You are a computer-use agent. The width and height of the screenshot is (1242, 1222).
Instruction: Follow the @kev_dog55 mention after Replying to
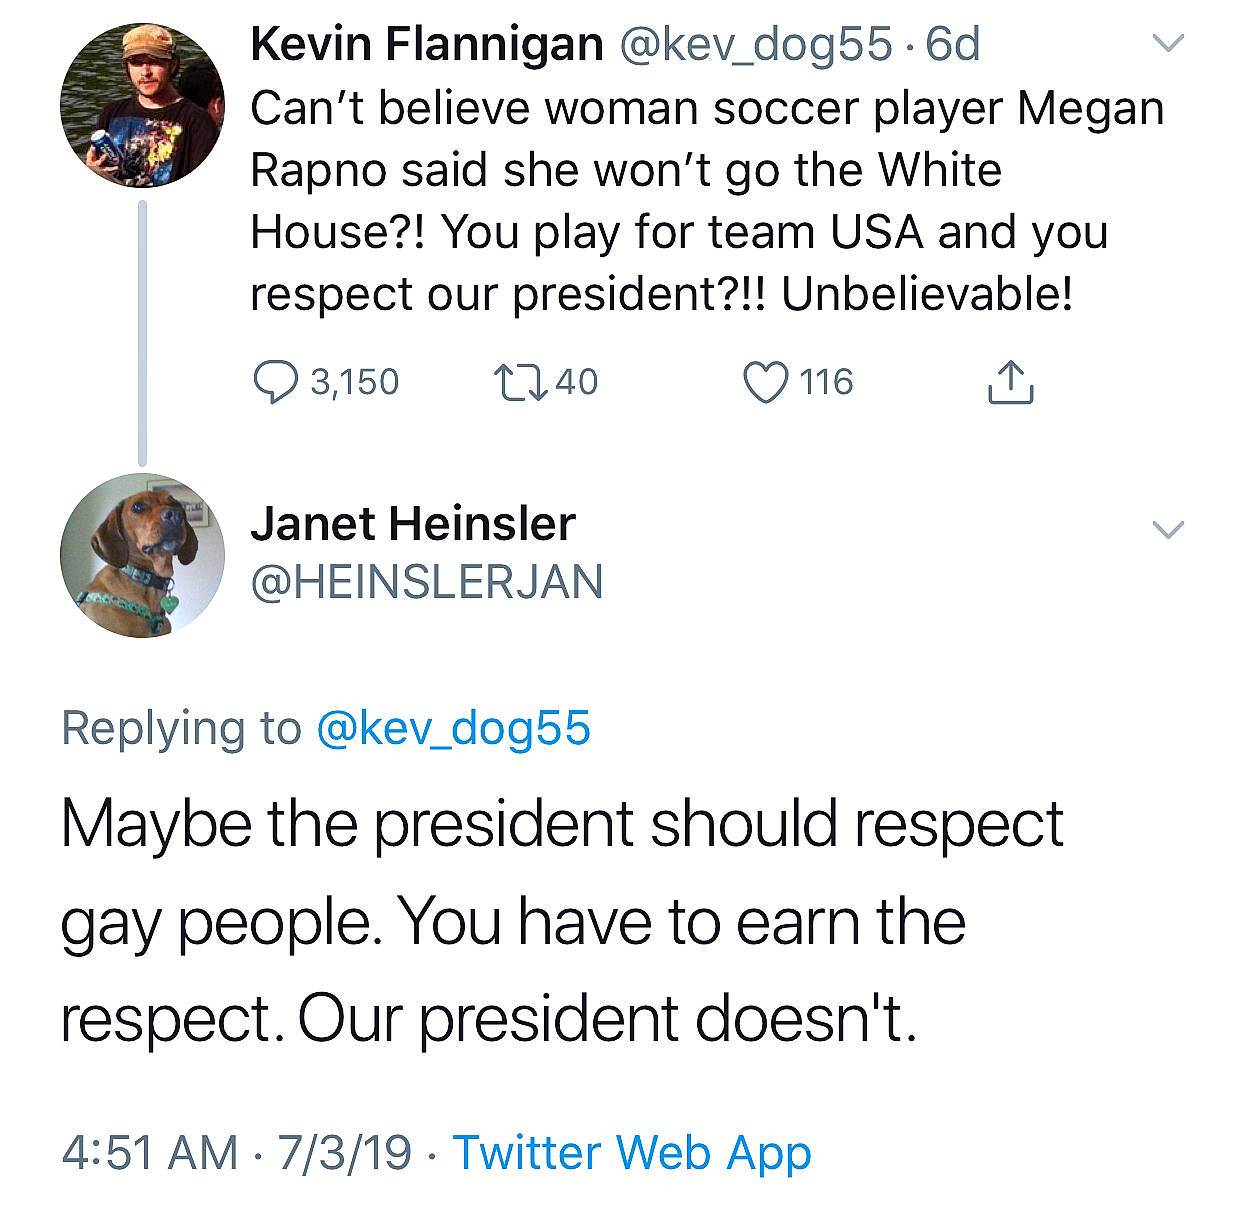[x=453, y=728]
